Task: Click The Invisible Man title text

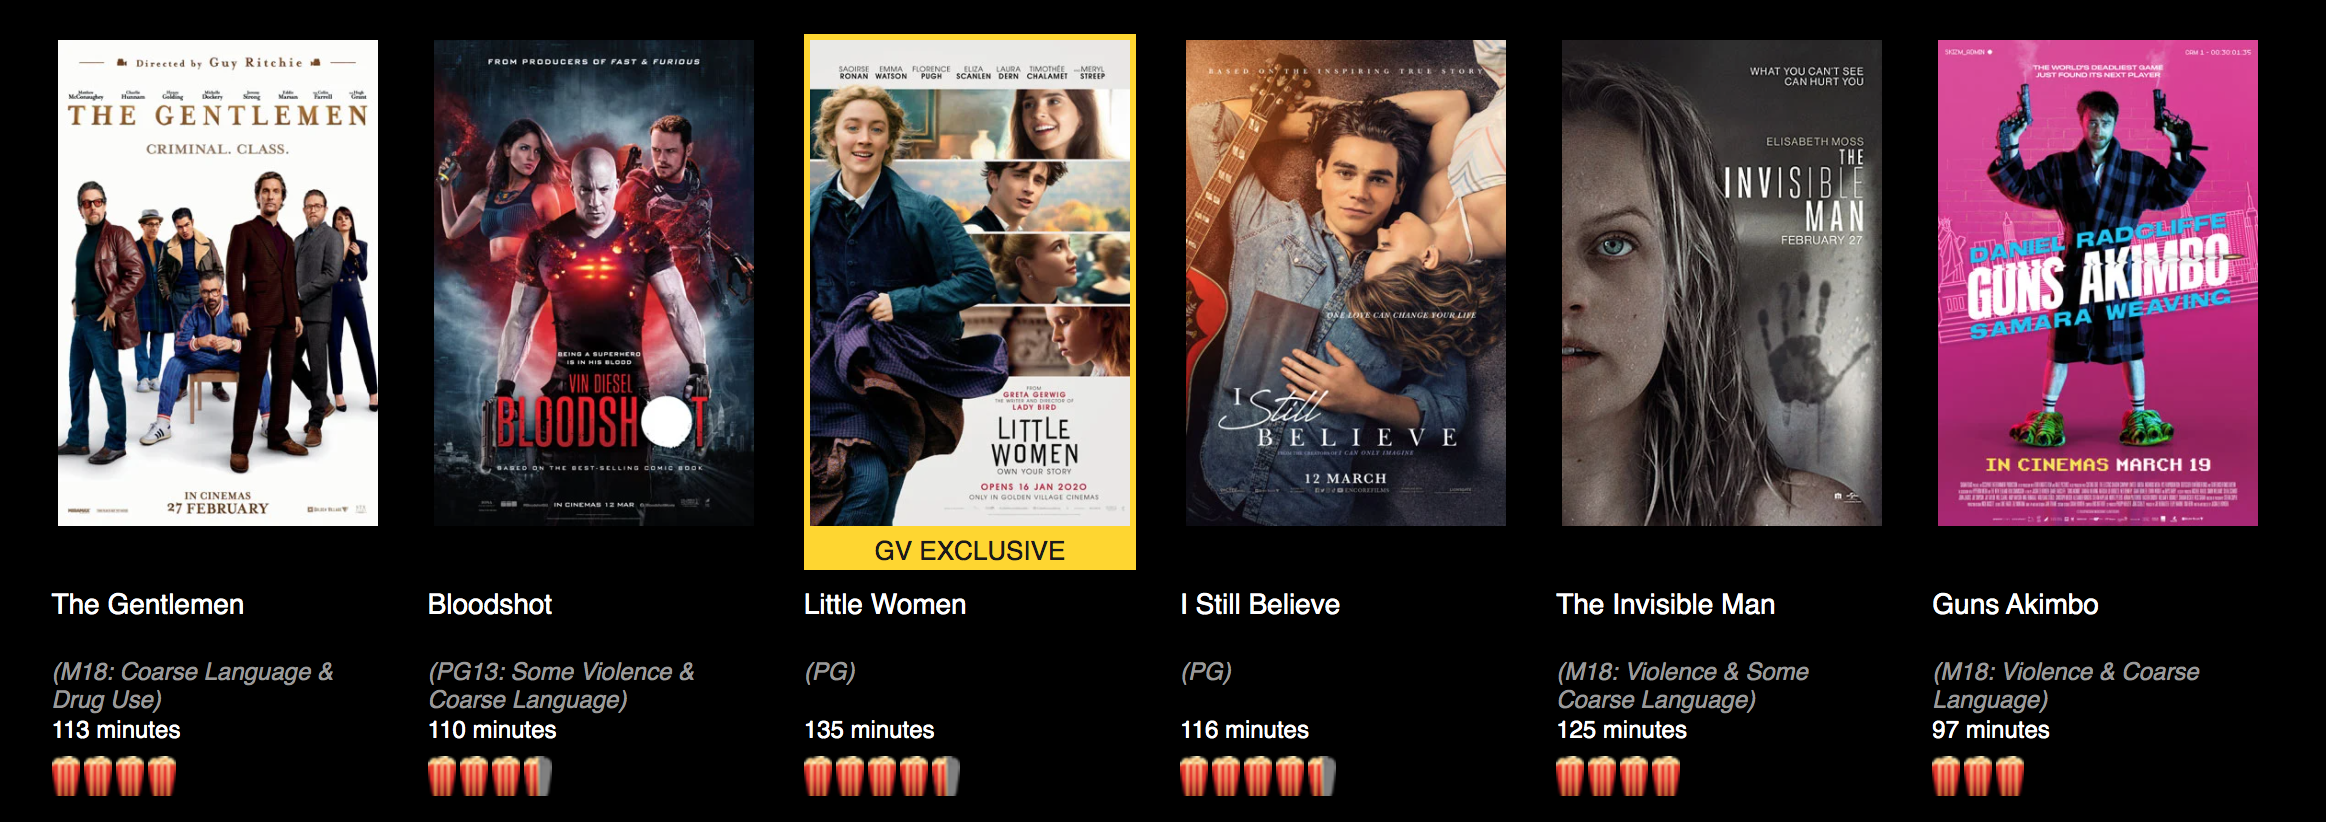Action: pyautogui.click(x=1666, y=604)
